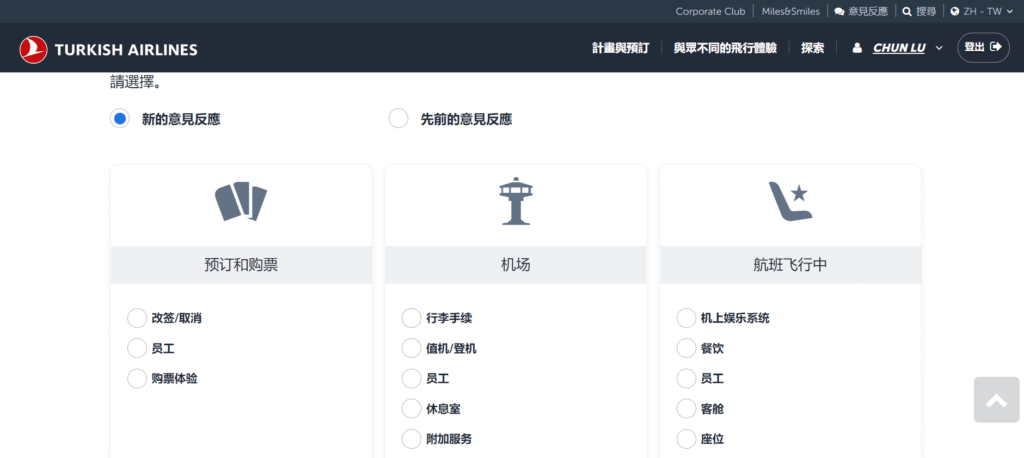Click the control tower icon above 机场

point(516,201)
